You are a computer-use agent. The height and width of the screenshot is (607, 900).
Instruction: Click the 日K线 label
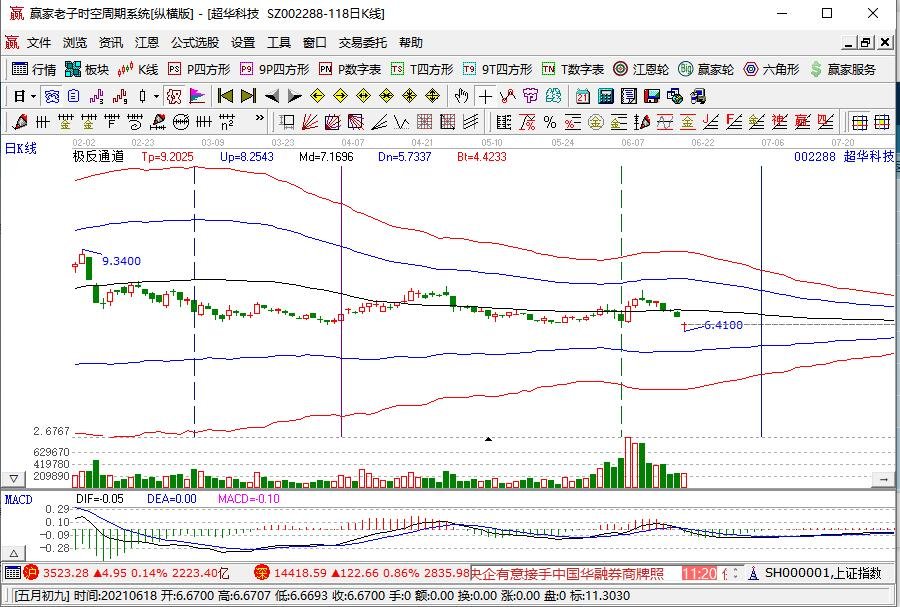pos(21,149)
